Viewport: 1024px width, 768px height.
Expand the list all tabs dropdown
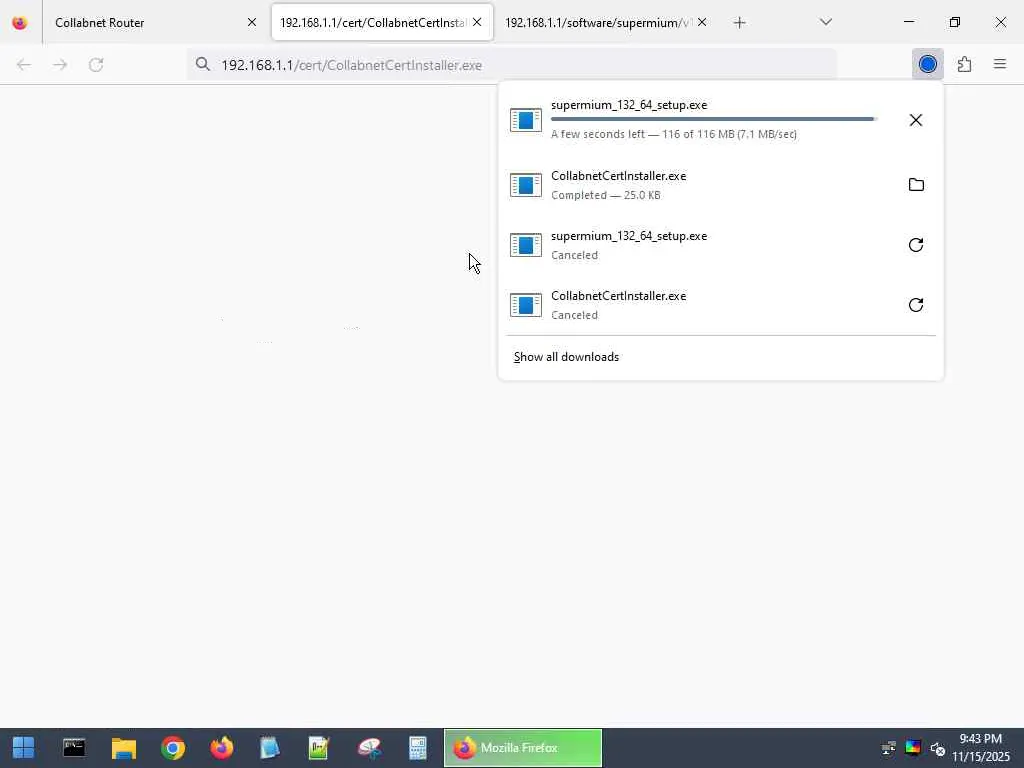pos(825,23)
